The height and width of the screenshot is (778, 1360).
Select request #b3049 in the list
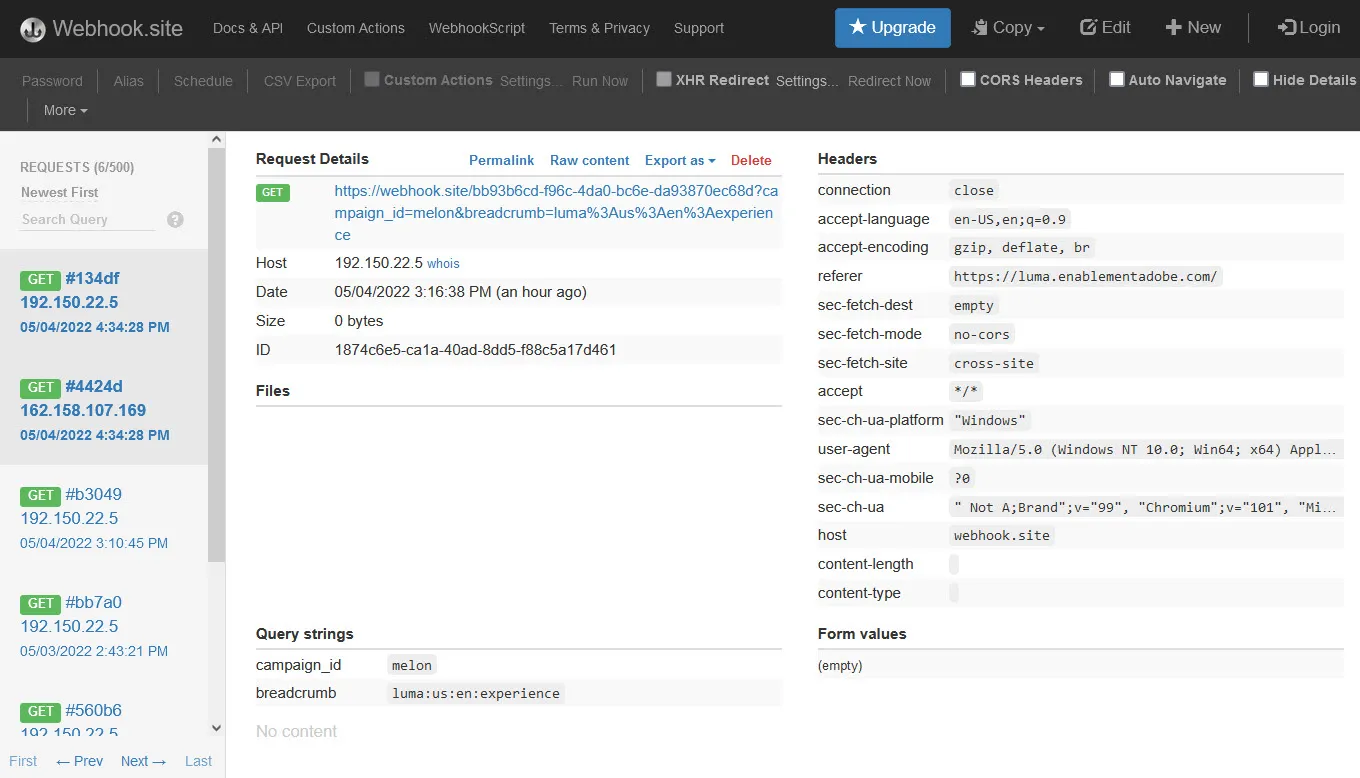104,518
